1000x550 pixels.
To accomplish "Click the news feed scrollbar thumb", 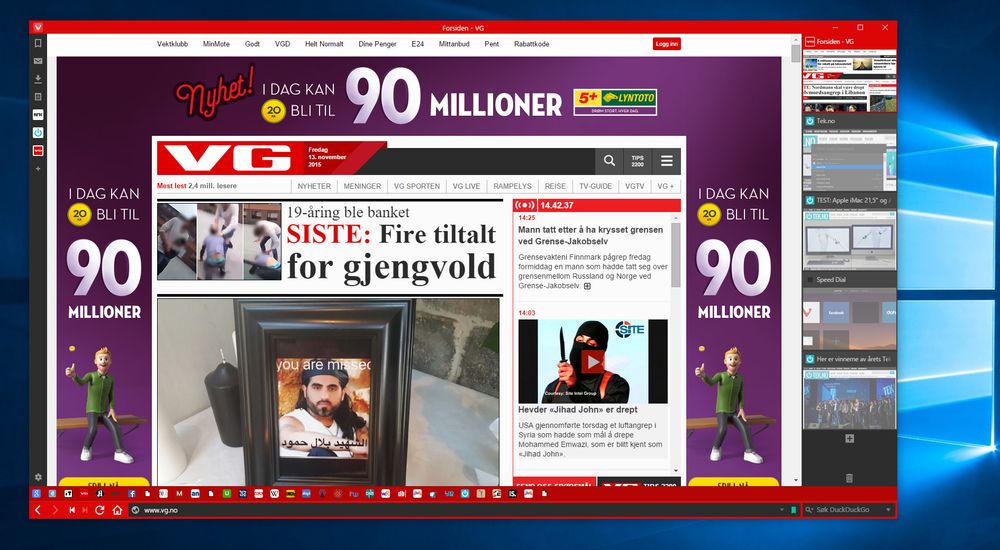I will point(676,255).
